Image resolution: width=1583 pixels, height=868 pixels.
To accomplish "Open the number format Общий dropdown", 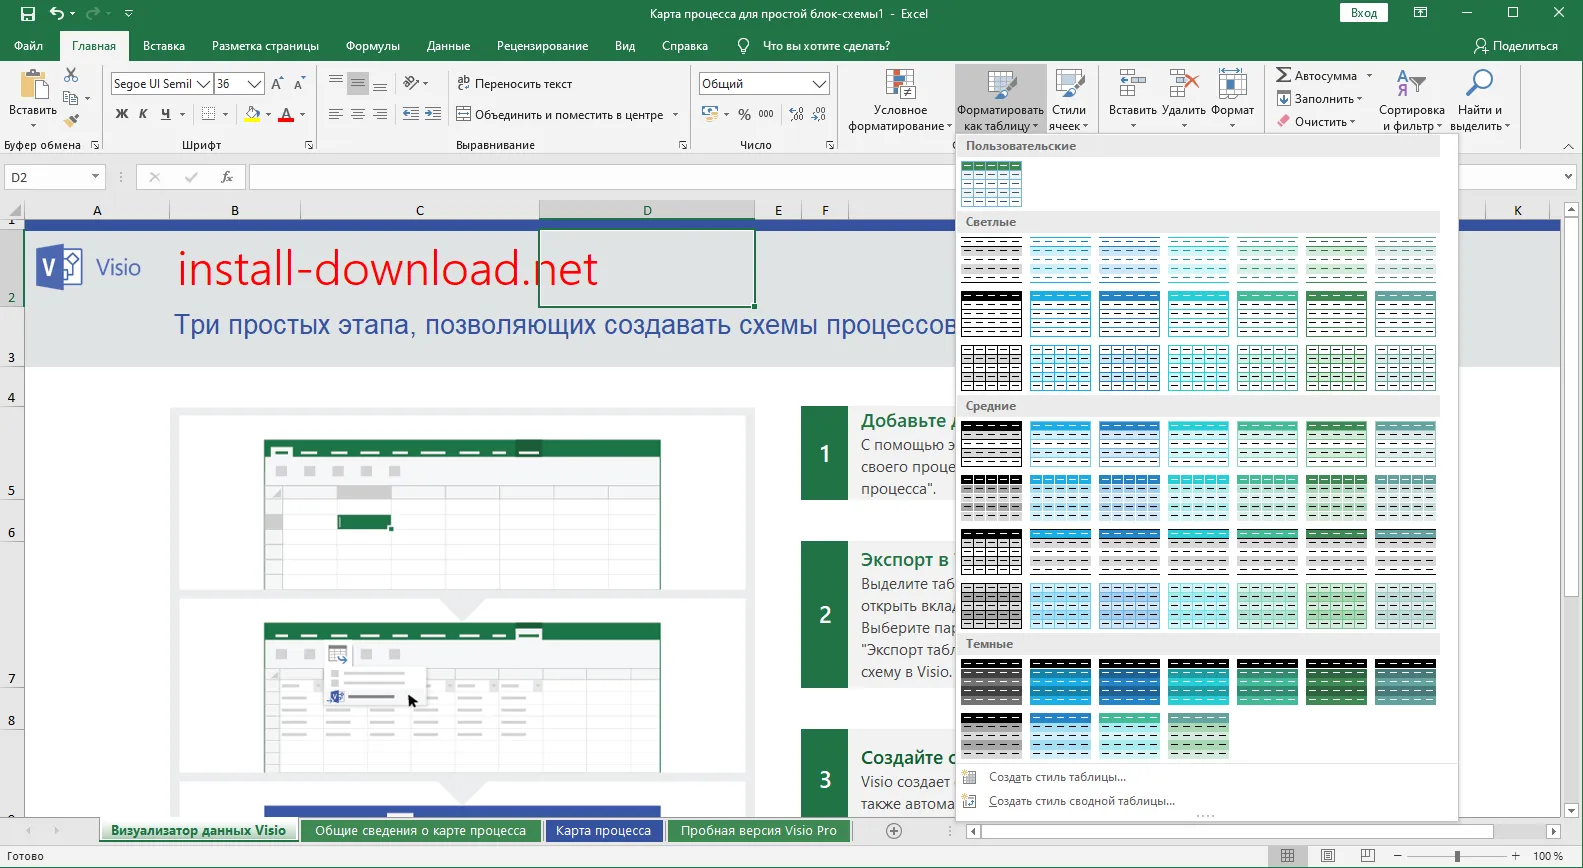I will tap(819, 84).
